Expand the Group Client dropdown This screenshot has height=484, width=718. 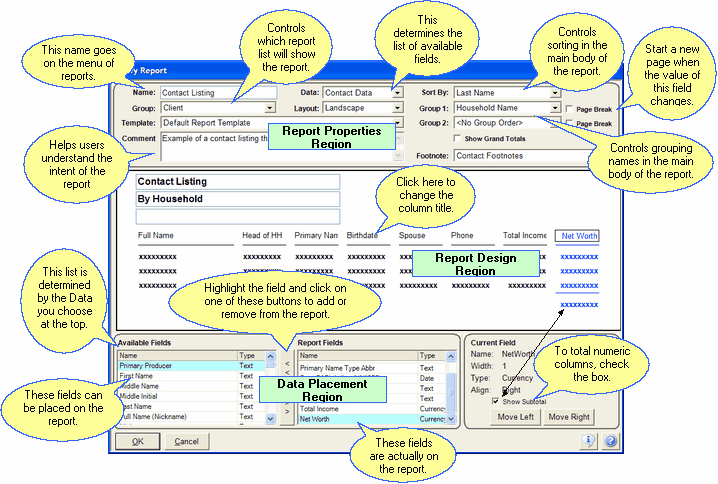coord(270,108)
